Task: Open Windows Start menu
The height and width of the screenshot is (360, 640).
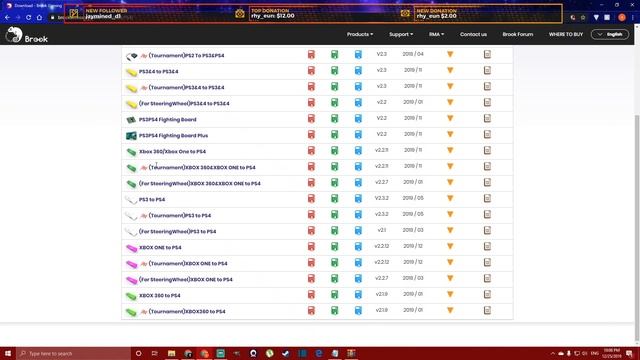Action: (x=8, y=353)
